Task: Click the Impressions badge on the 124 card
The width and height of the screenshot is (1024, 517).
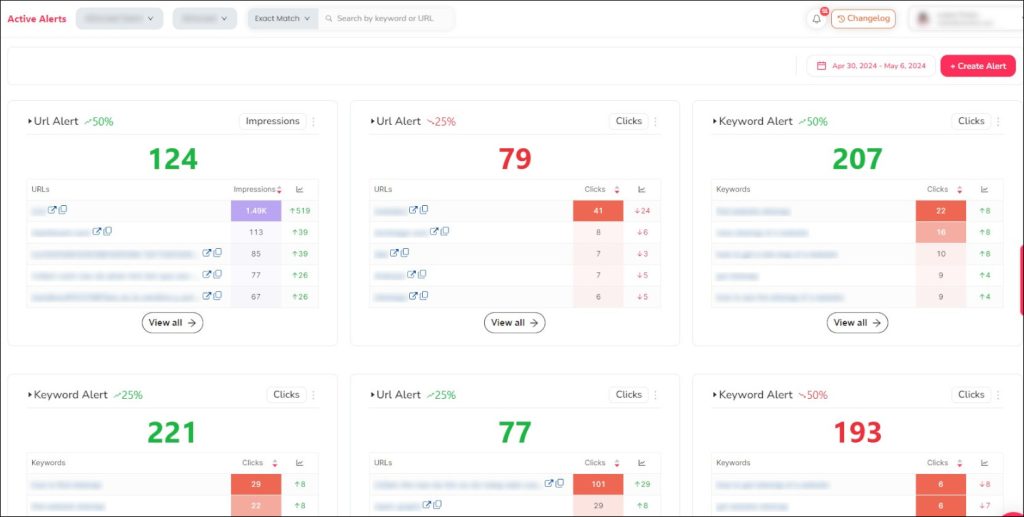Action: [272, 121]
